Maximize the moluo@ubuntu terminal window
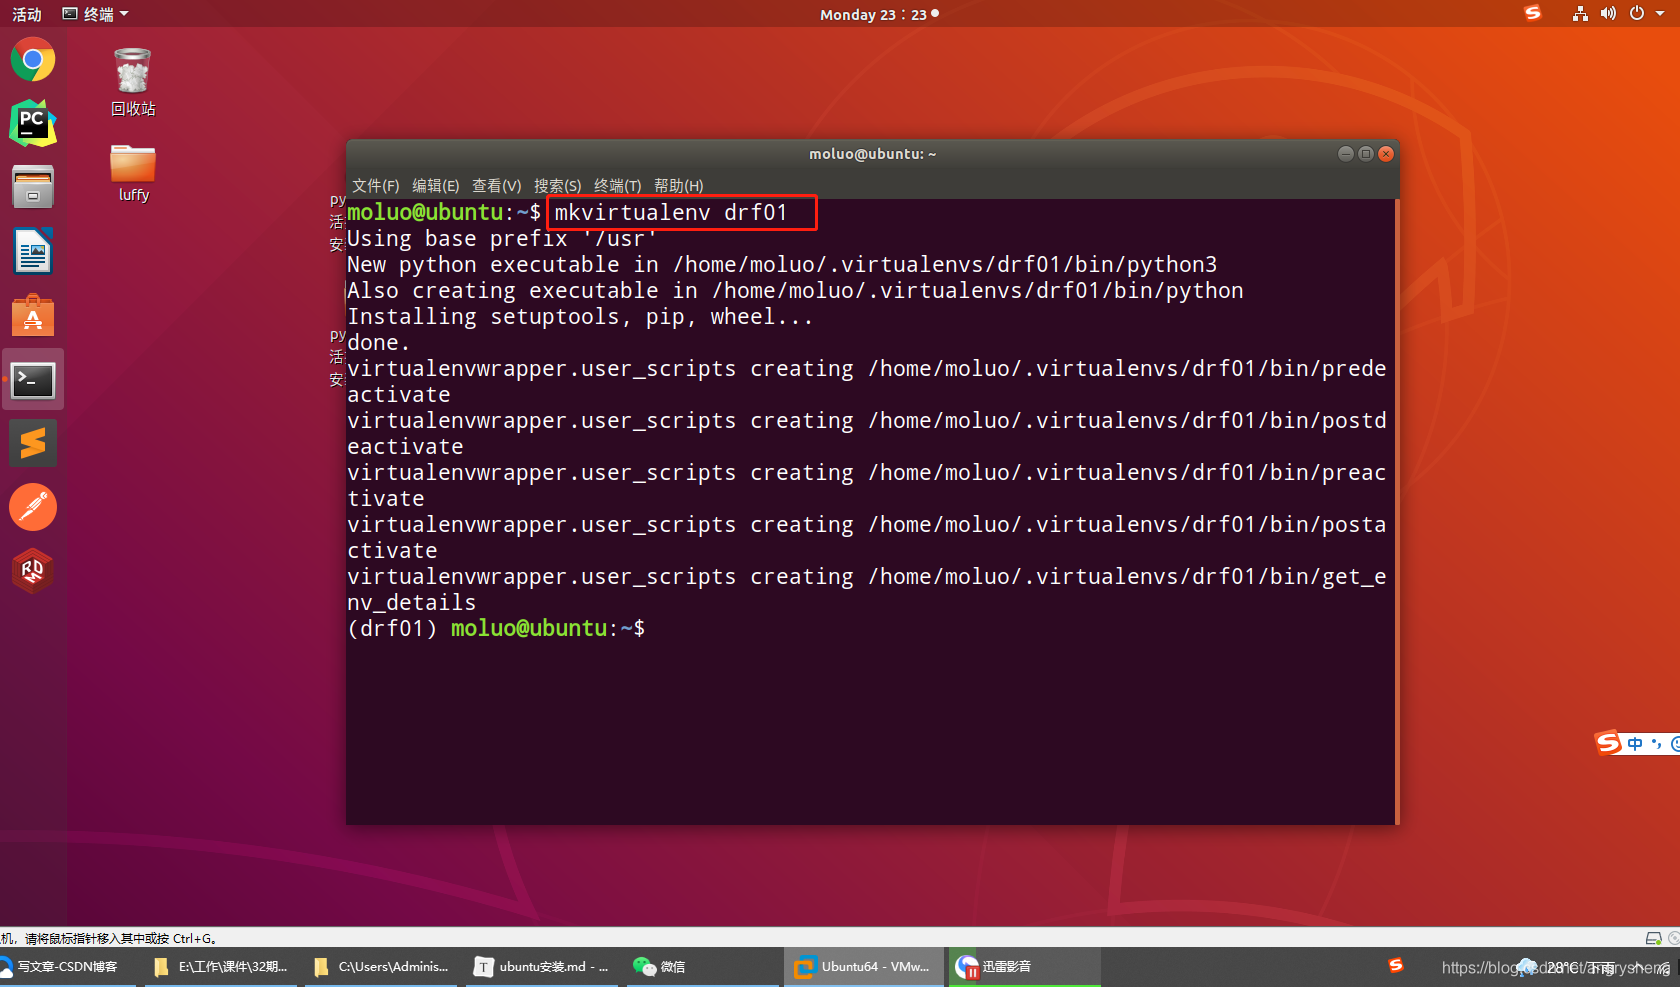Image resolution: width=1680 pixels, height=987 pixels. click(1366, 153)
